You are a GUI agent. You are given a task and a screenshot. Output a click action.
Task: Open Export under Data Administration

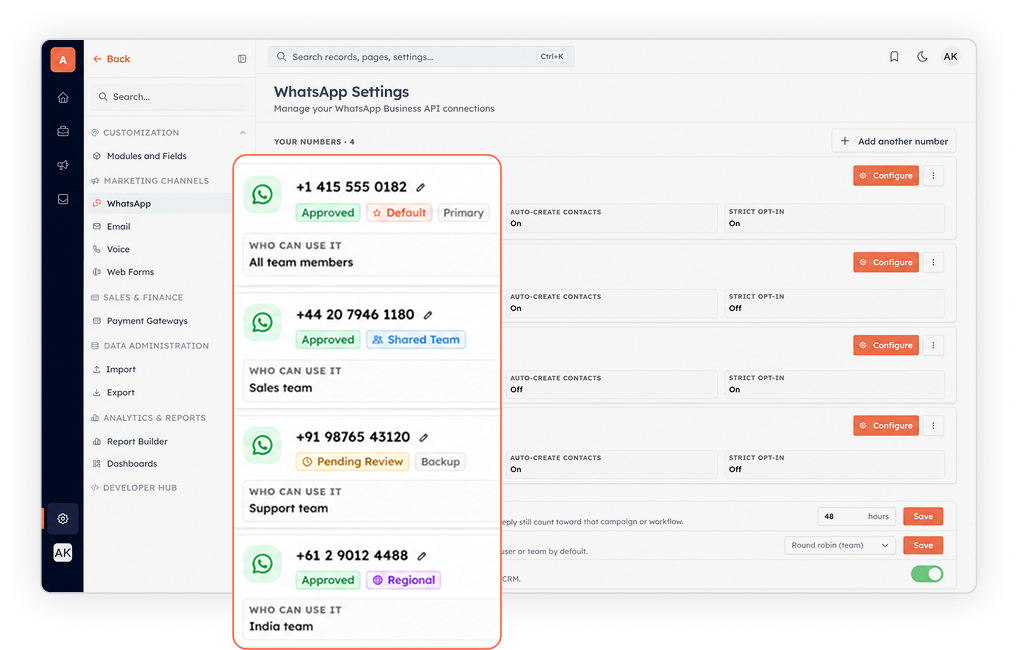click(120, 393)
